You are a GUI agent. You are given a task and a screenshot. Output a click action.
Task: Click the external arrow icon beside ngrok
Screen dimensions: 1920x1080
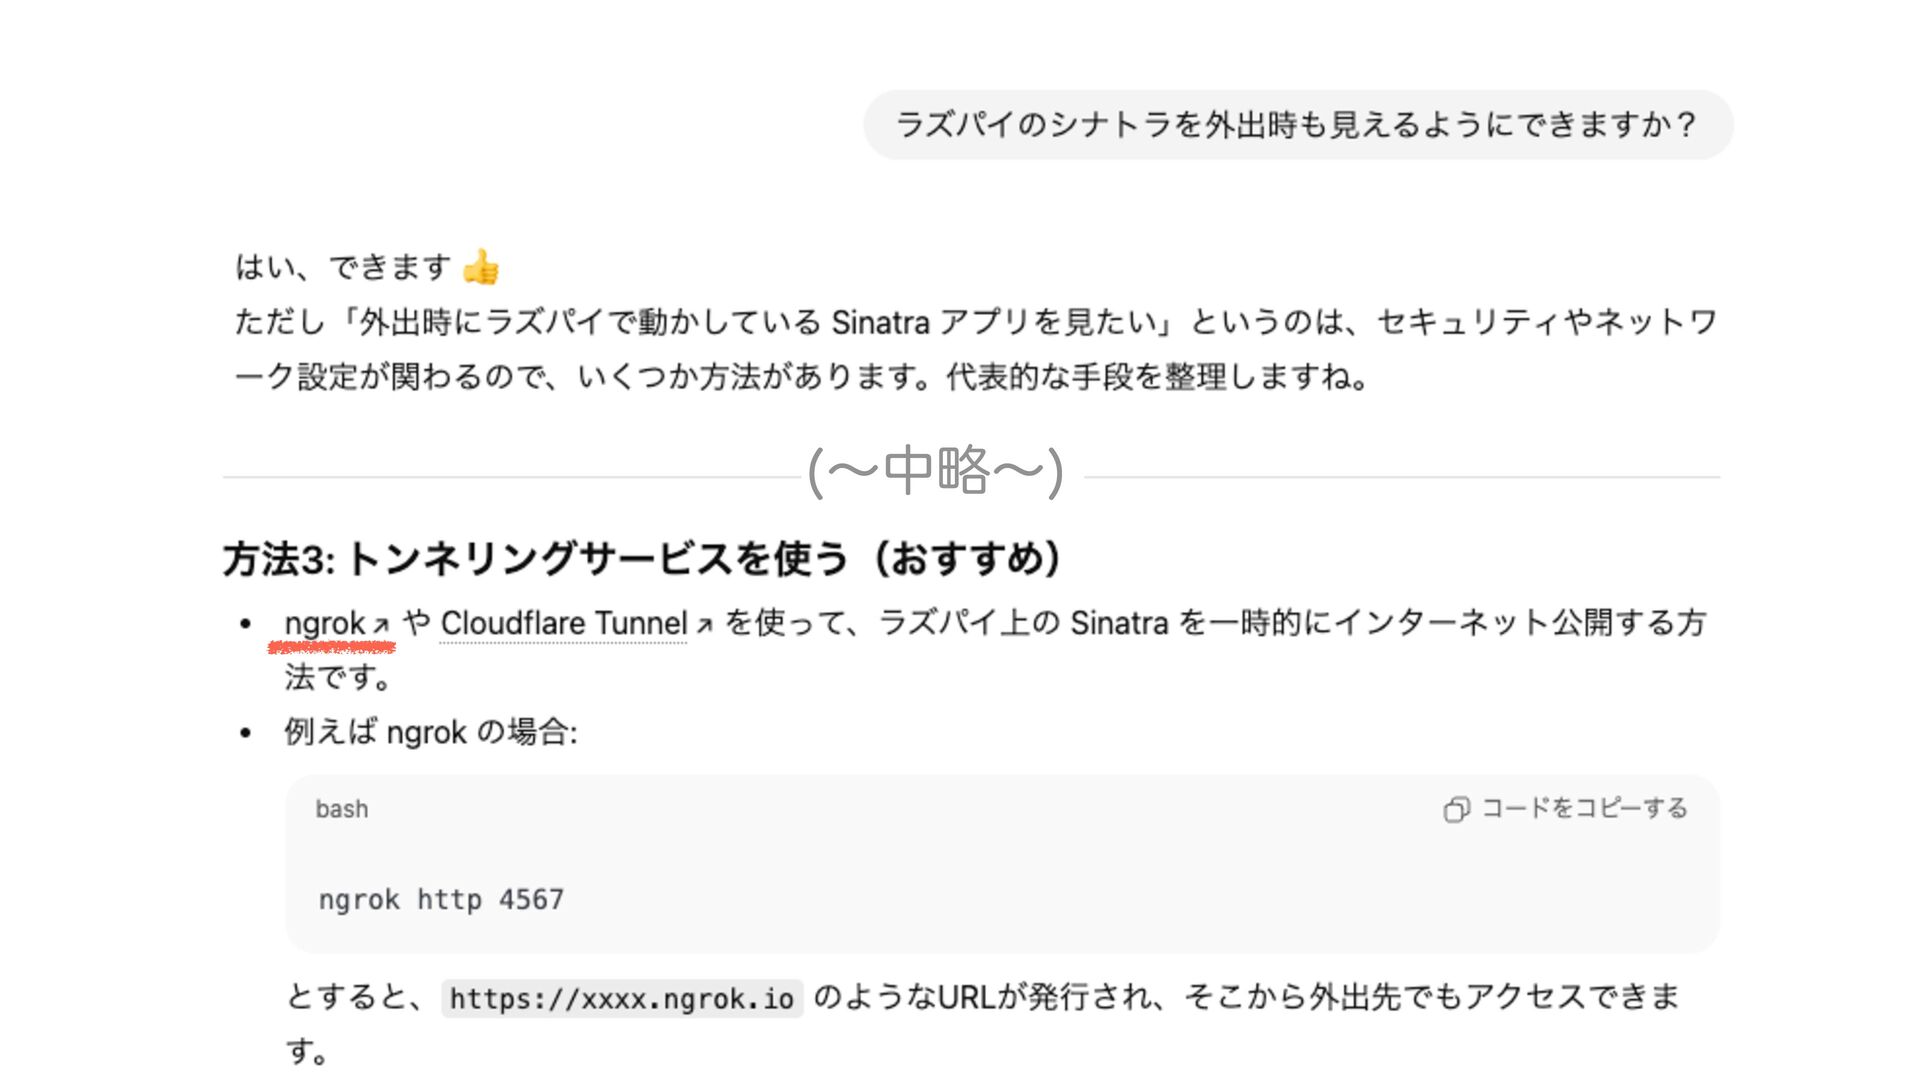click(381, 626)
